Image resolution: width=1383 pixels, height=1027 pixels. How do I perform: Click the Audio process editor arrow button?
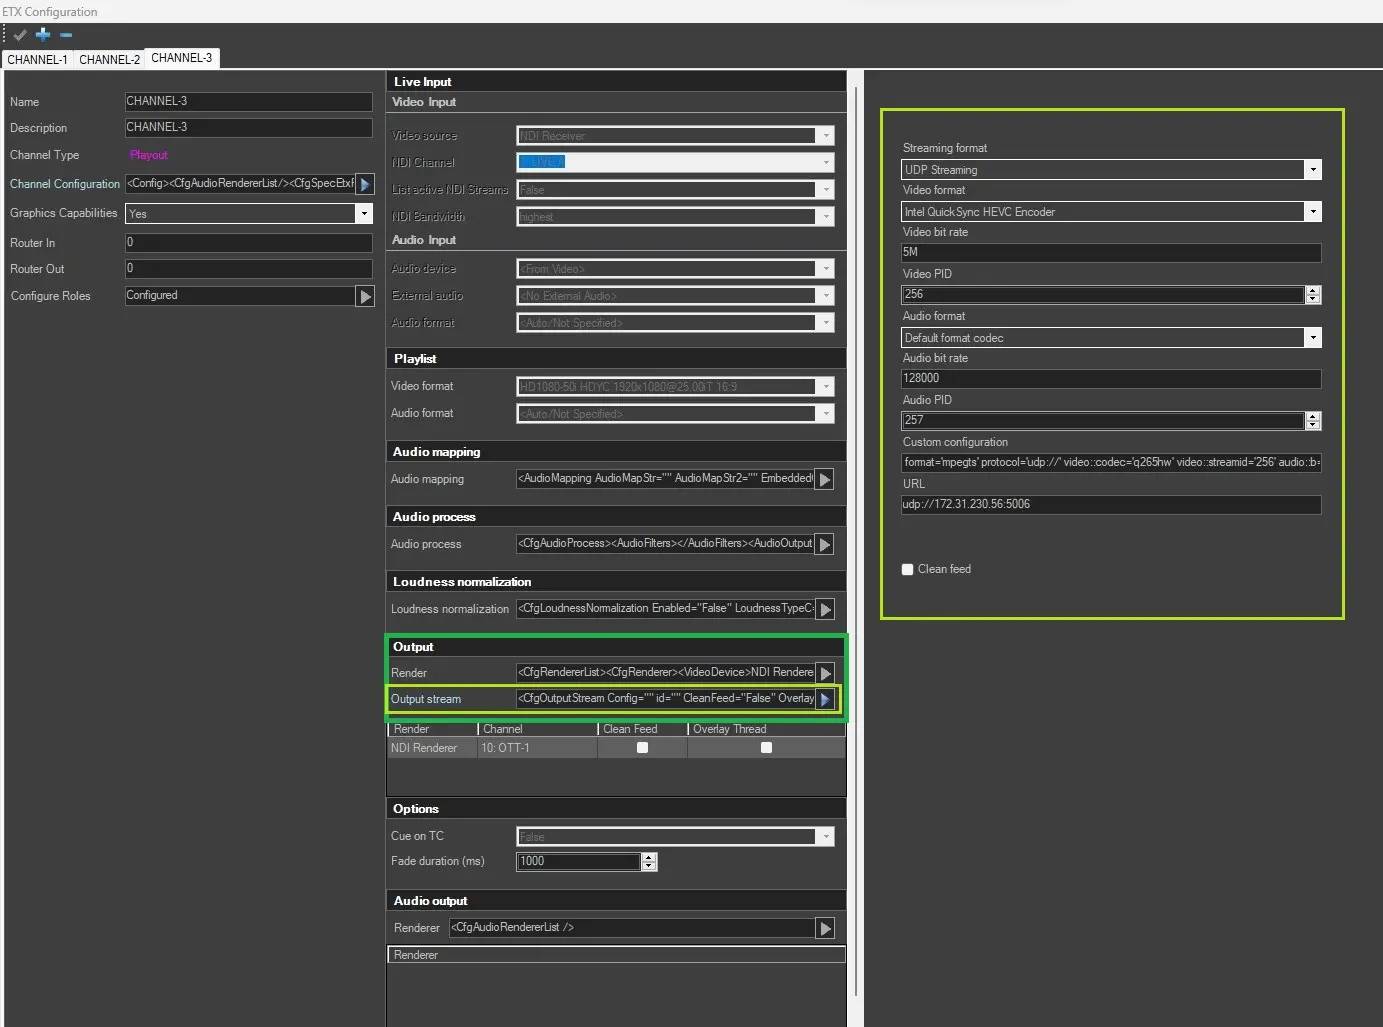pos(825,544)
